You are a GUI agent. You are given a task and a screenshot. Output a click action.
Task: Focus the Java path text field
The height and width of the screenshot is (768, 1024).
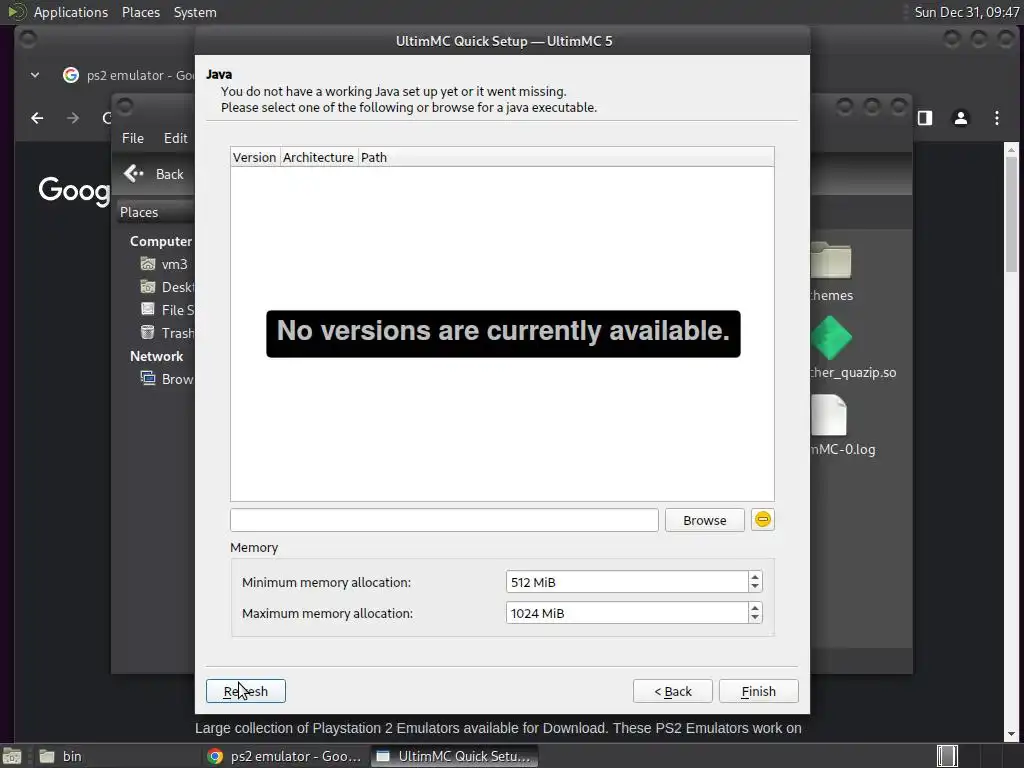click(444, 520)
